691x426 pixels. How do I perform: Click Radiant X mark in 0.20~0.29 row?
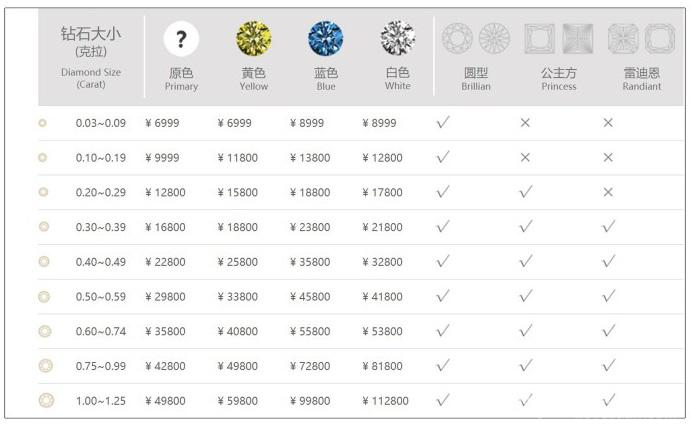point(608,192)
